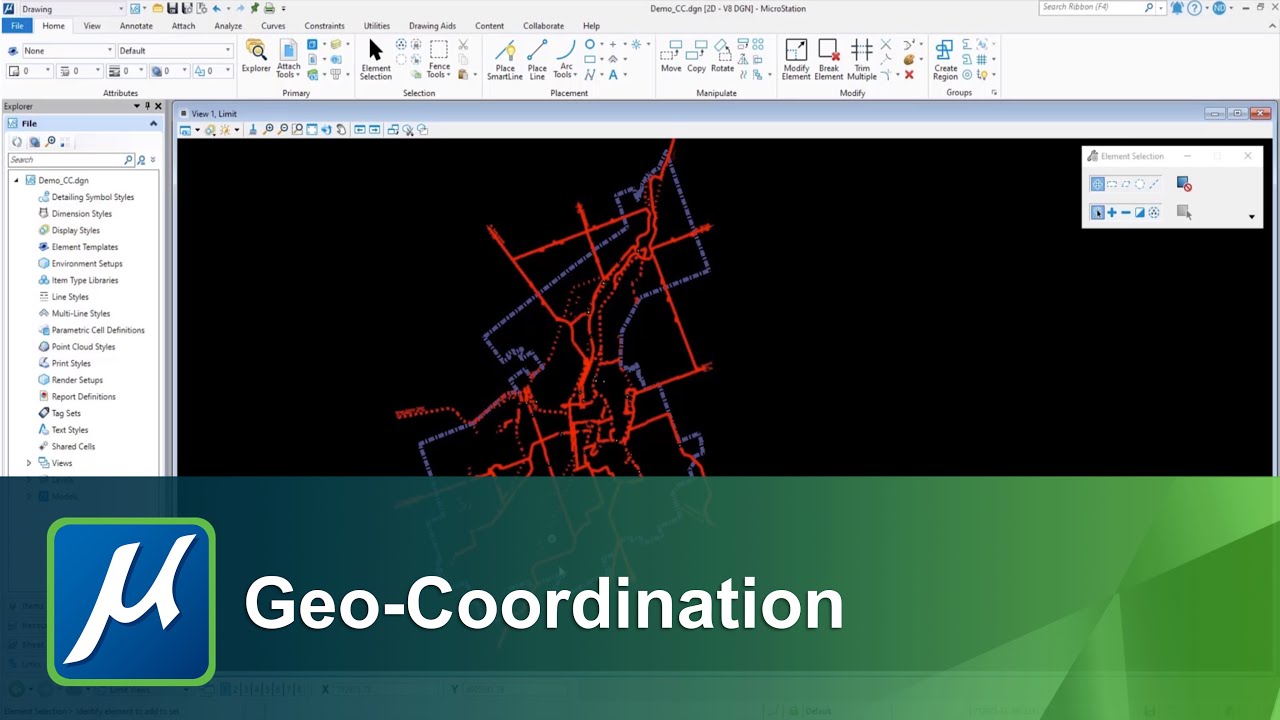Switch to the View ribbon tab
1280x720 pixels.
point(92,26)
